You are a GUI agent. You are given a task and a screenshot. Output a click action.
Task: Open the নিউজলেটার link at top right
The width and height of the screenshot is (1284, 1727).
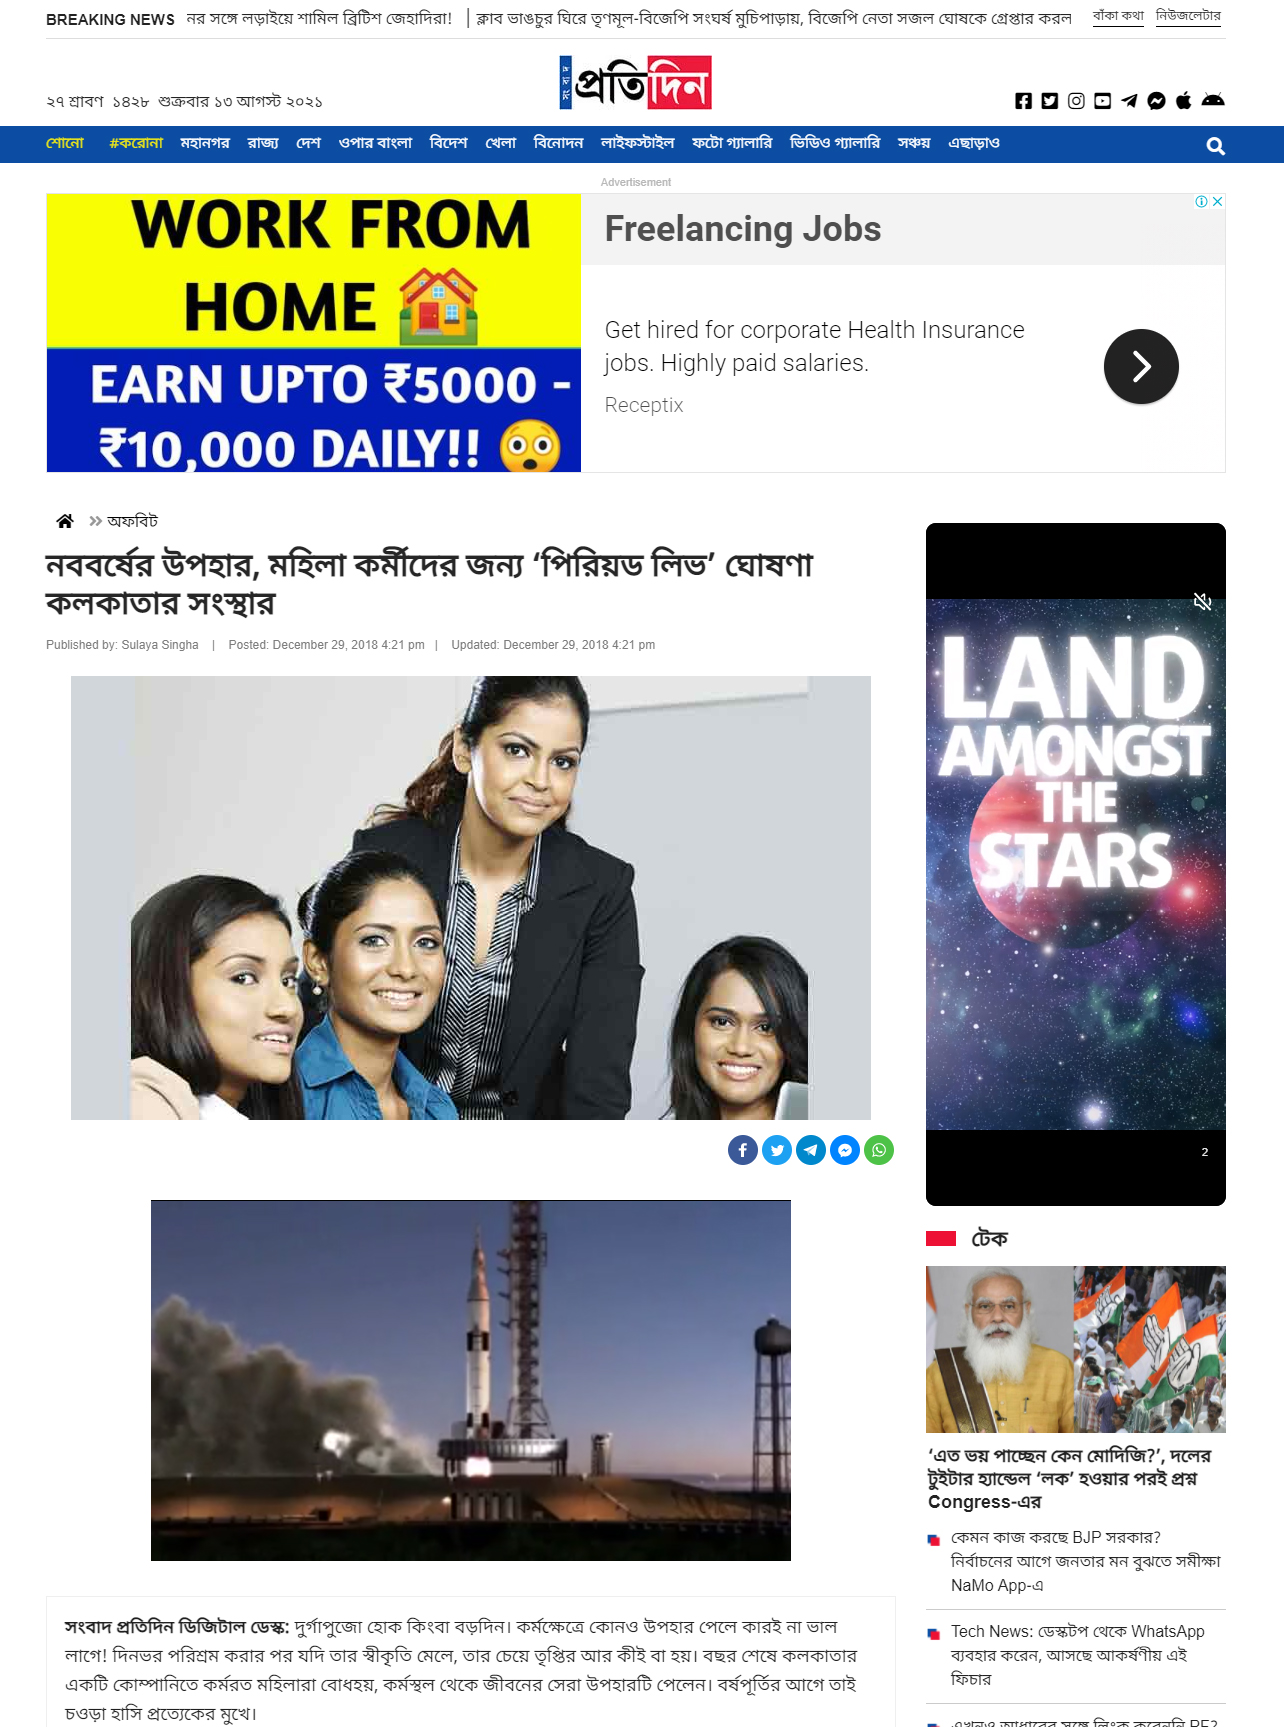(x=1188, y=16)
